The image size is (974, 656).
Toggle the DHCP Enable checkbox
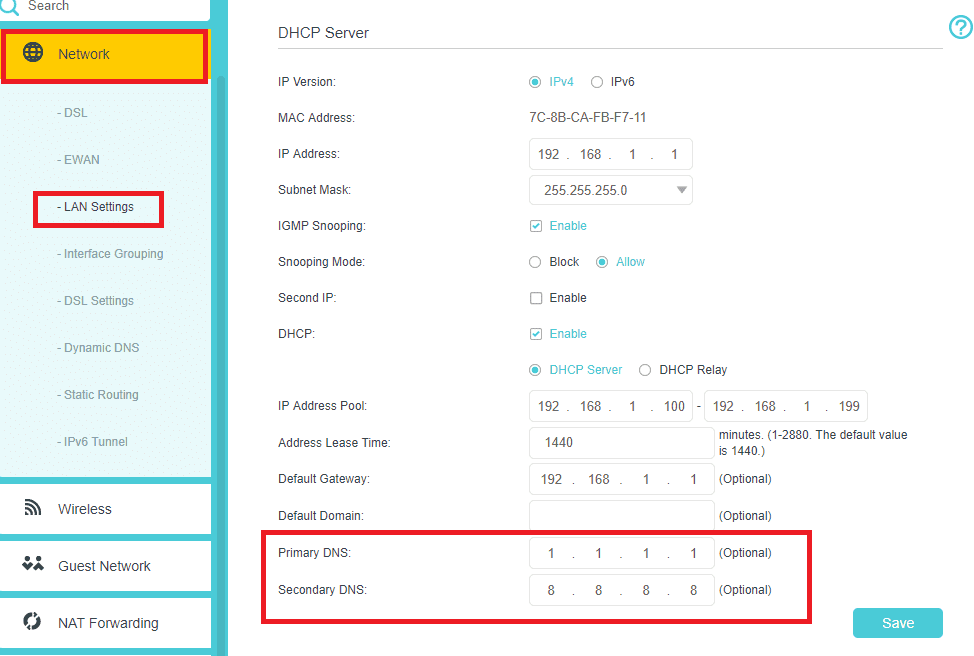pyautogui.click(x=535, y=334)
